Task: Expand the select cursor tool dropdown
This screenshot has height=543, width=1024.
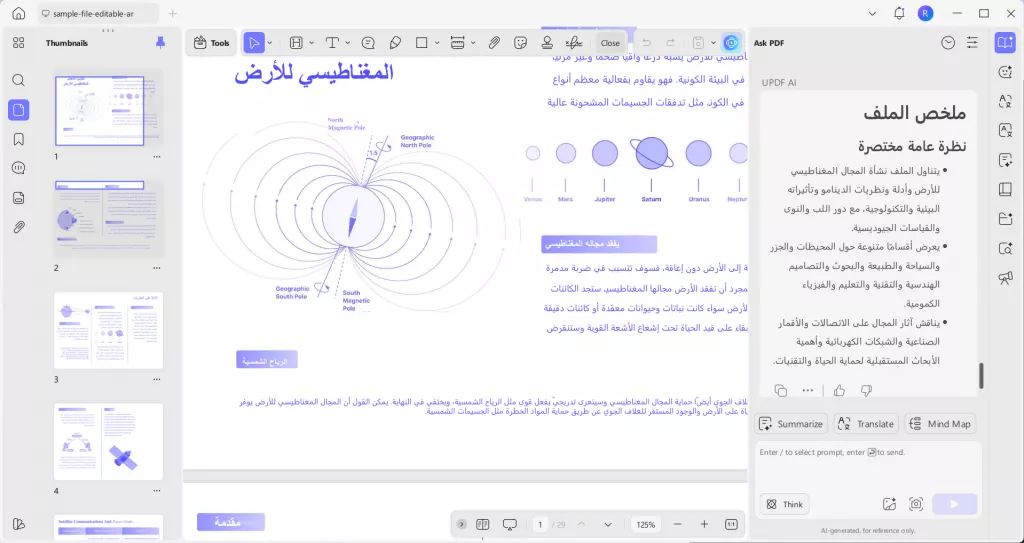Action: [x=270, y=43]
